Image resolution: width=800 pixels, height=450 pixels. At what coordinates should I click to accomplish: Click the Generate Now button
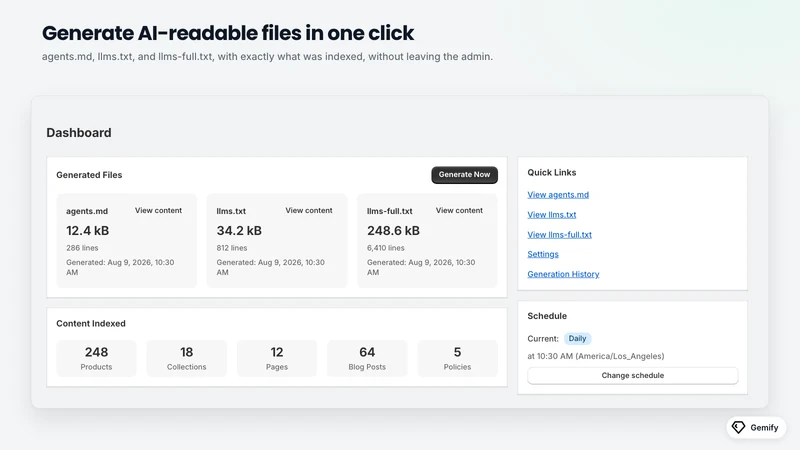(464, 174)
